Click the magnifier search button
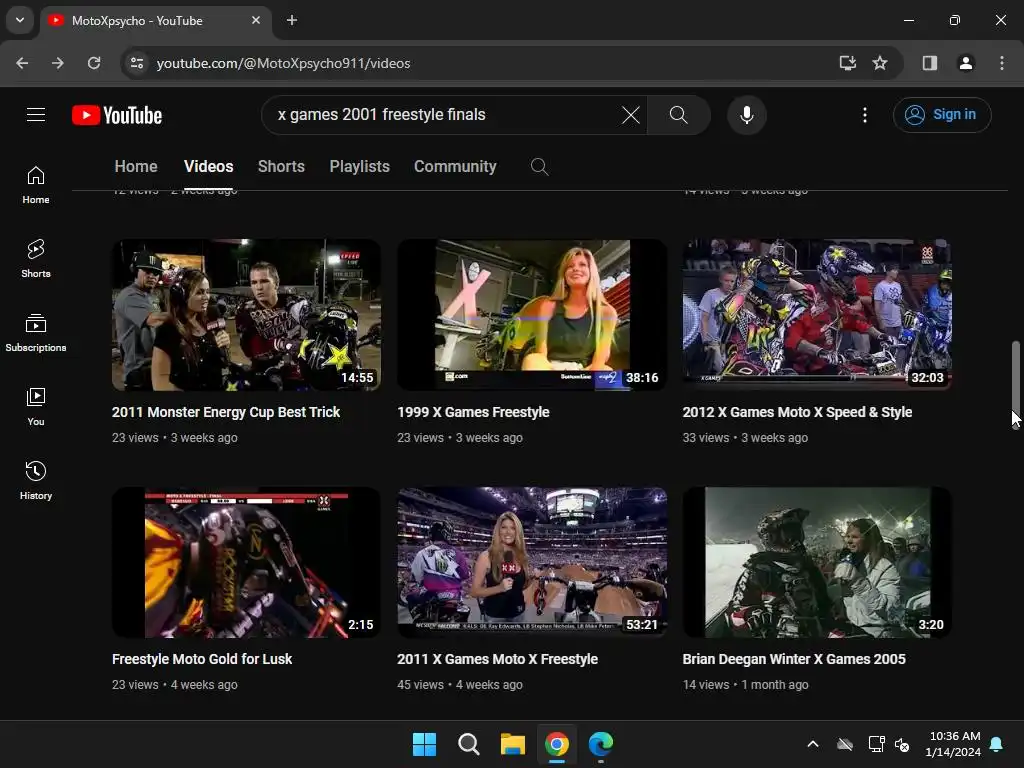The height and width of the screenshot is (768, 1024). click(678, 115)
